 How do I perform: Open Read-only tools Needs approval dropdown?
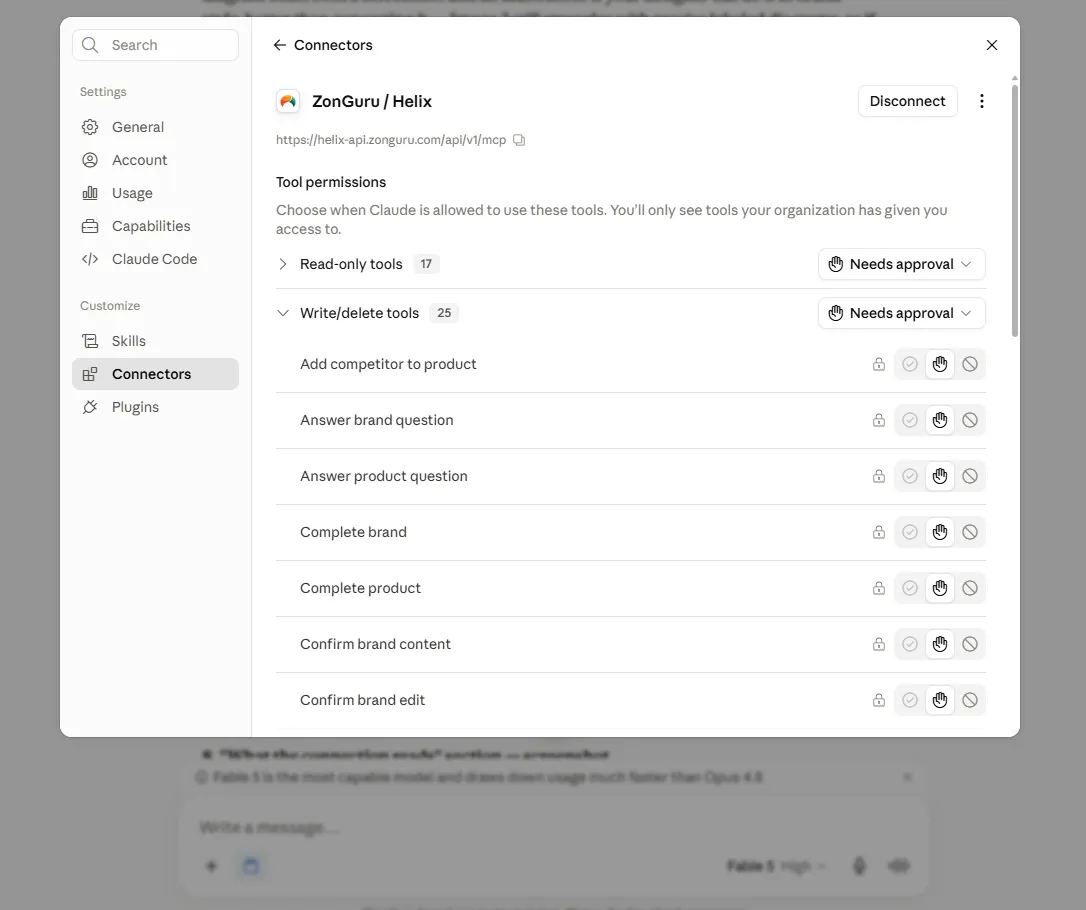(x=902, y=264)
